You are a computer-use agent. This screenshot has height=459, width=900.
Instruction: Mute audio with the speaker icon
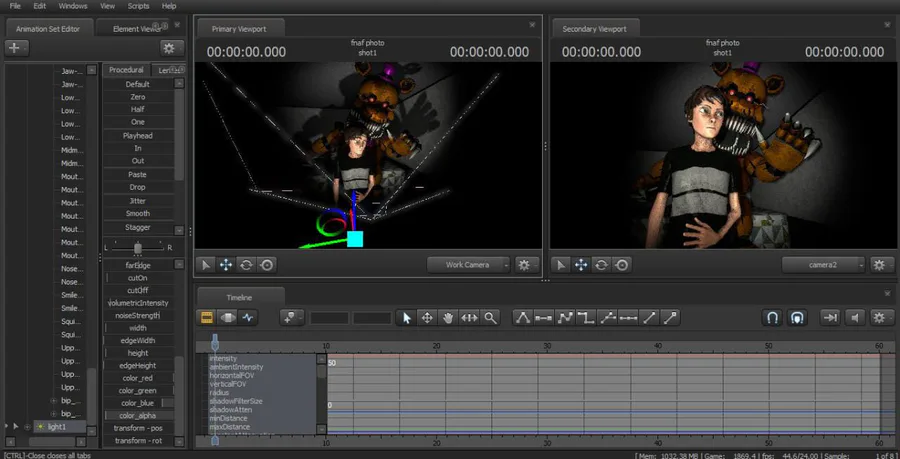[x=855, y=317]
